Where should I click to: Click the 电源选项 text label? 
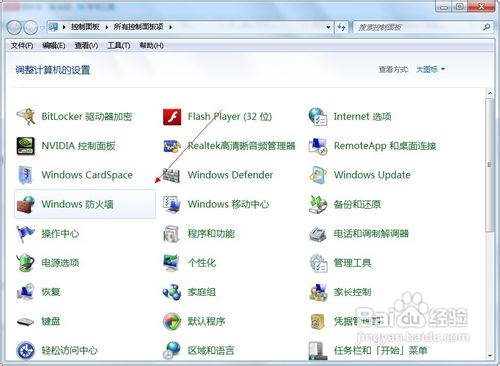pyautogui.click(x=60, y=263)
